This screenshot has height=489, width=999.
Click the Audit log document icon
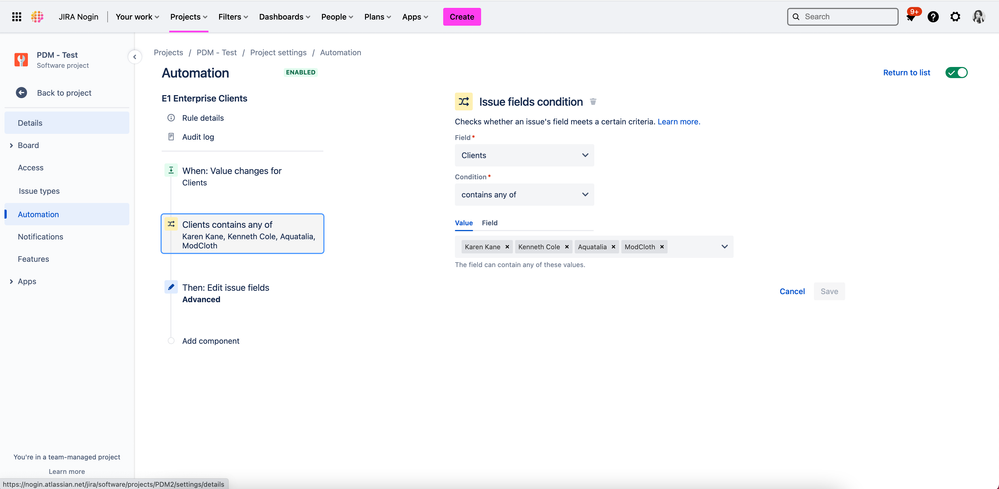pyautogui.click(x=171, y=137)
